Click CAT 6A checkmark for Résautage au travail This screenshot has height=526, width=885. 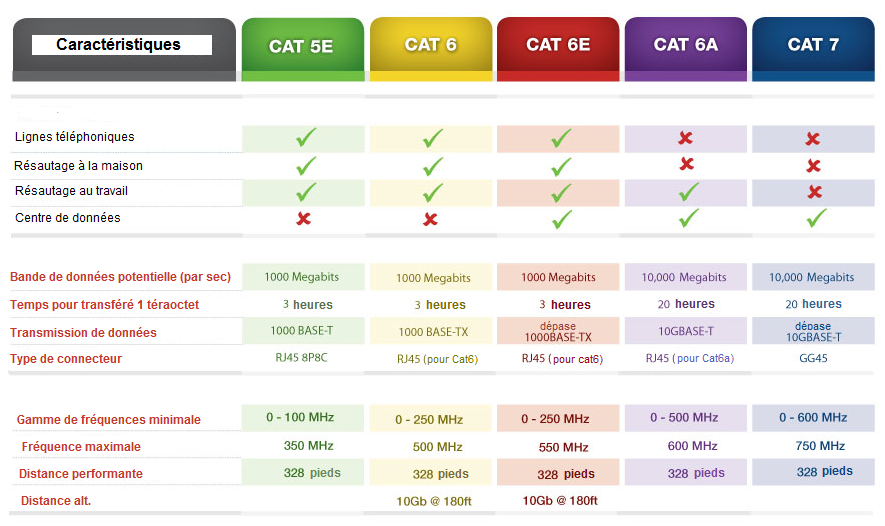pyautogui.click(x=688, y=191)
